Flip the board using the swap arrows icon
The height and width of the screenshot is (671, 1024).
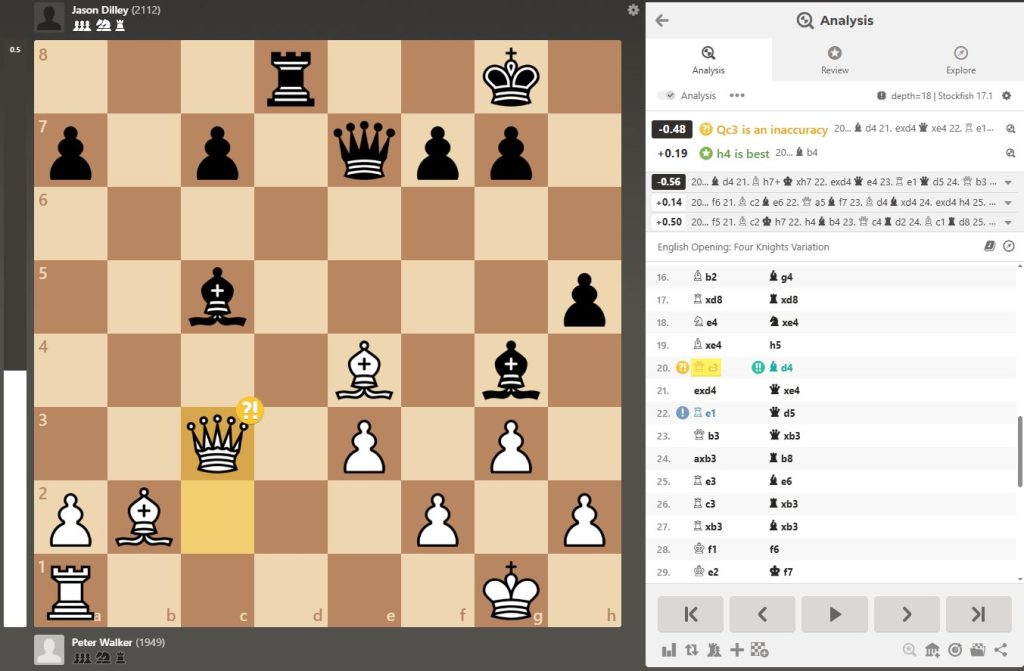pyautogui.click(x=691, y=650)
